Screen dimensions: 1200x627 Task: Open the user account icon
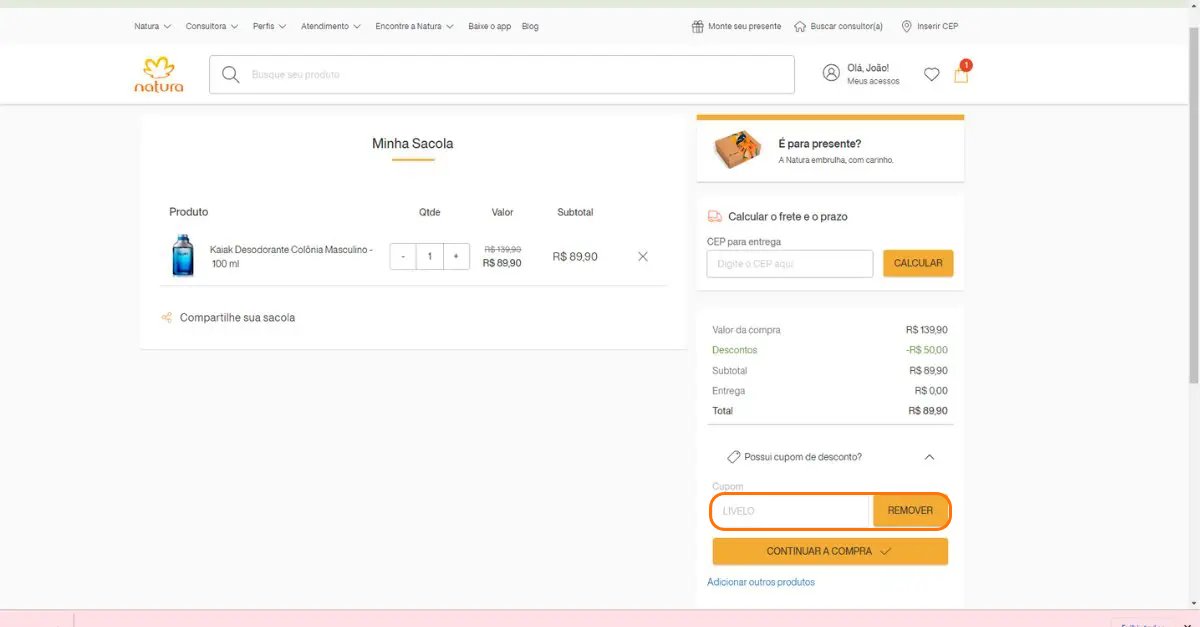(x=831, y=73)
